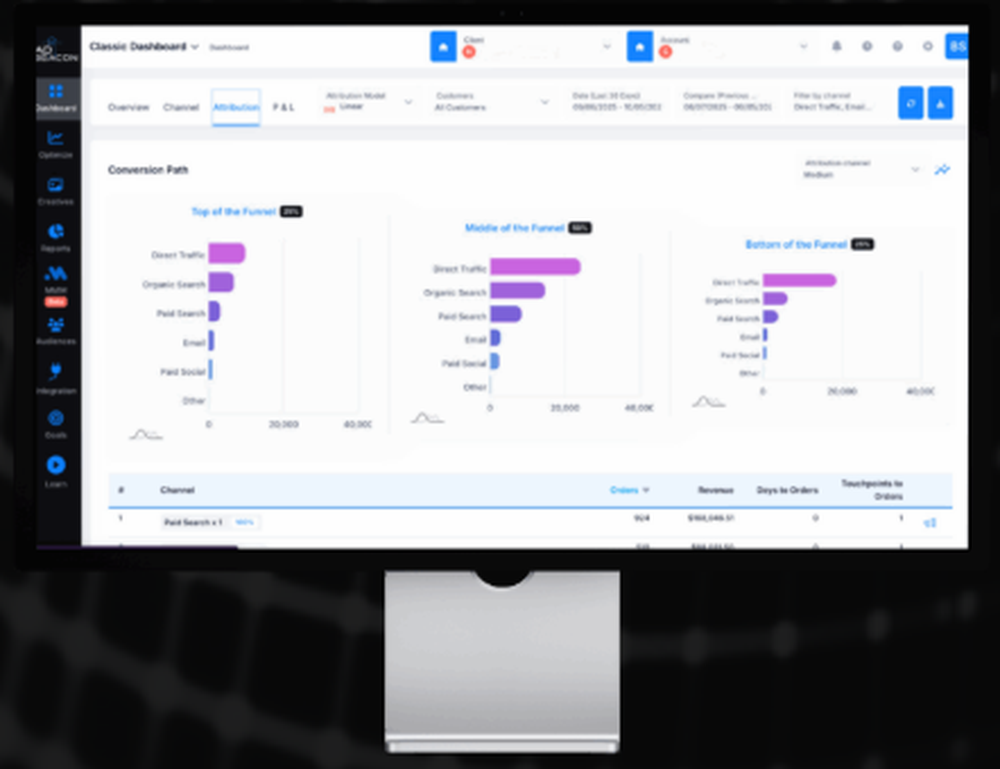This screenshot has width=1000, height=769.
Task: Open the Attribution Model dropdown
Action: [x=408, y=103]
